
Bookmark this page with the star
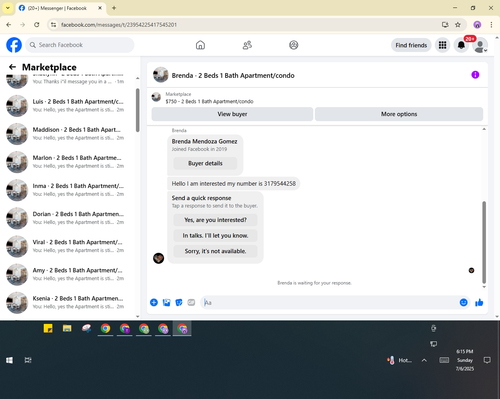(458, 25)
